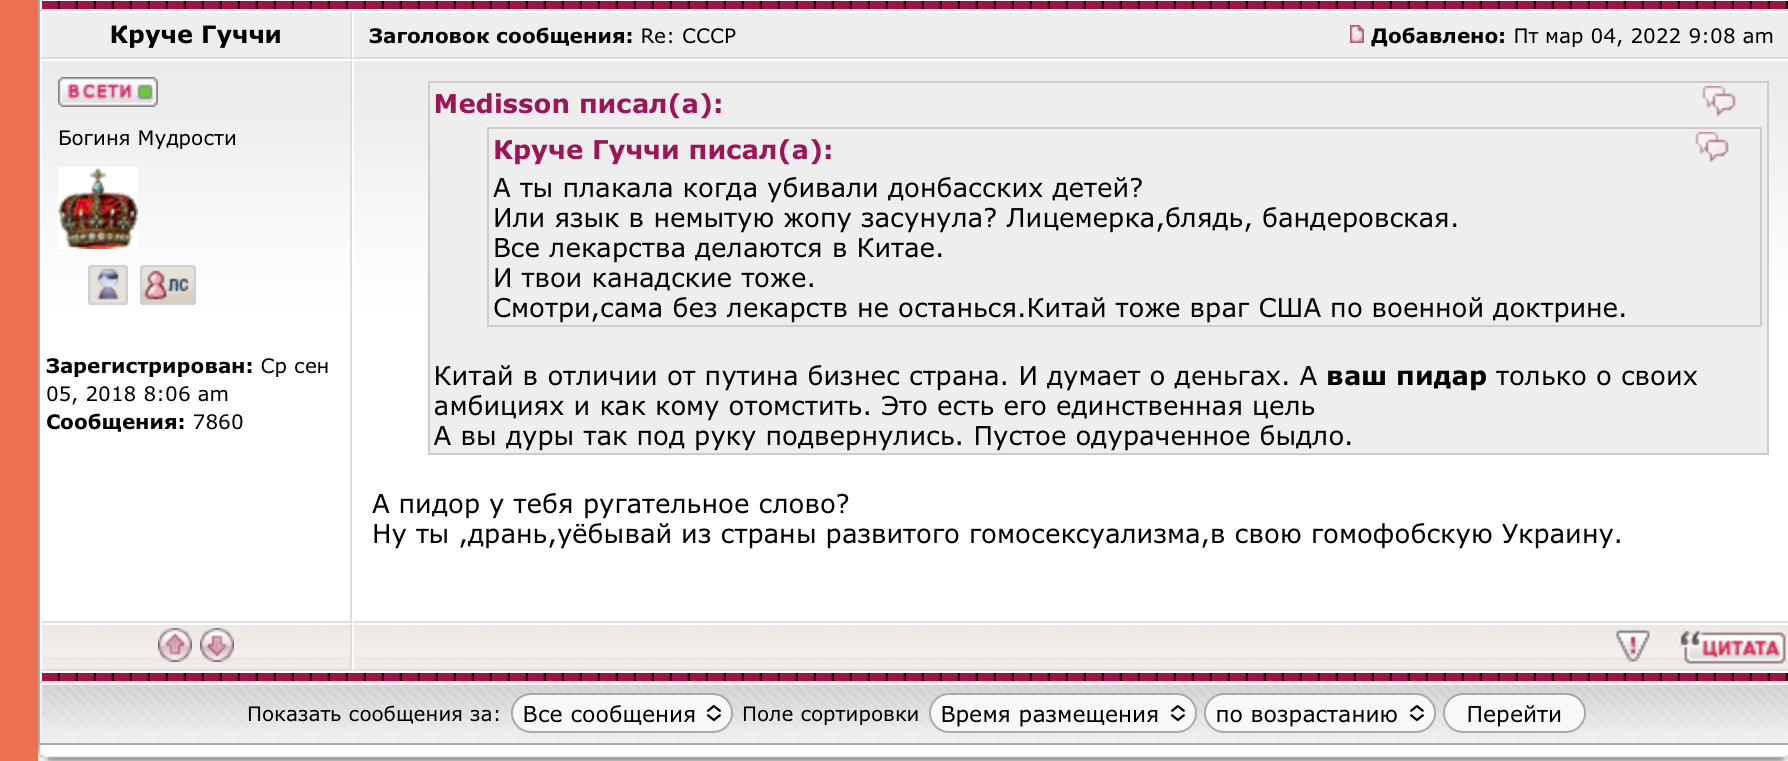This screenshot has height=761, width=1788.
Task: Jump to top using up arrow
Action: coord(175,645)
